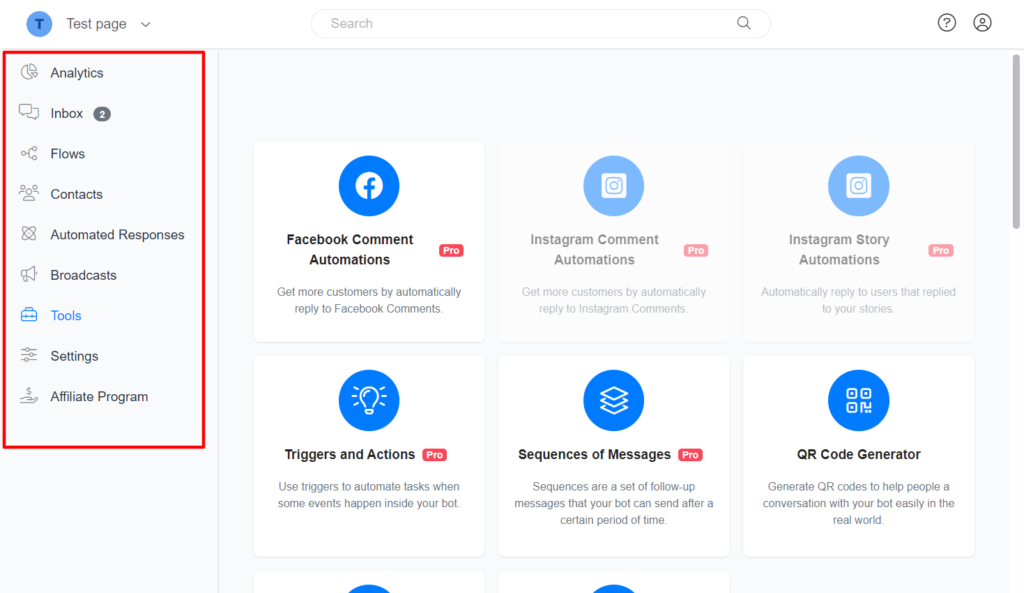Viewport: 1024px width, 593px height.
Task: Click the QR Code Generator icon
Action: 859,400
